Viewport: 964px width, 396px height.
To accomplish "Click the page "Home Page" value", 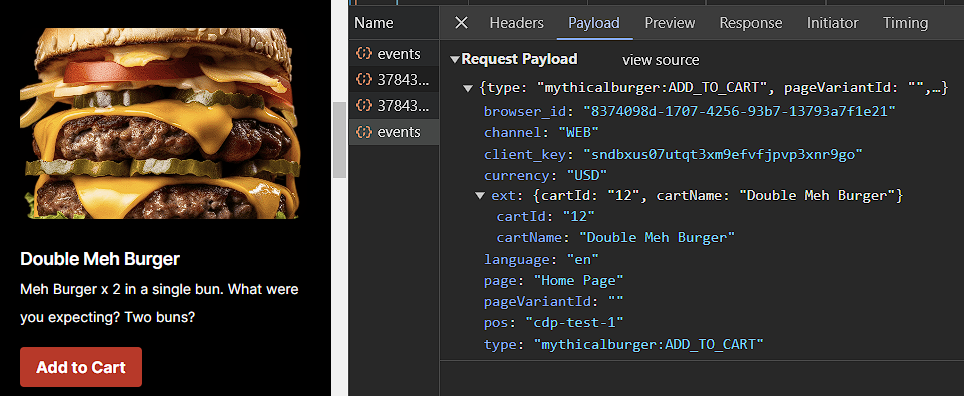I will pos(579,280).
